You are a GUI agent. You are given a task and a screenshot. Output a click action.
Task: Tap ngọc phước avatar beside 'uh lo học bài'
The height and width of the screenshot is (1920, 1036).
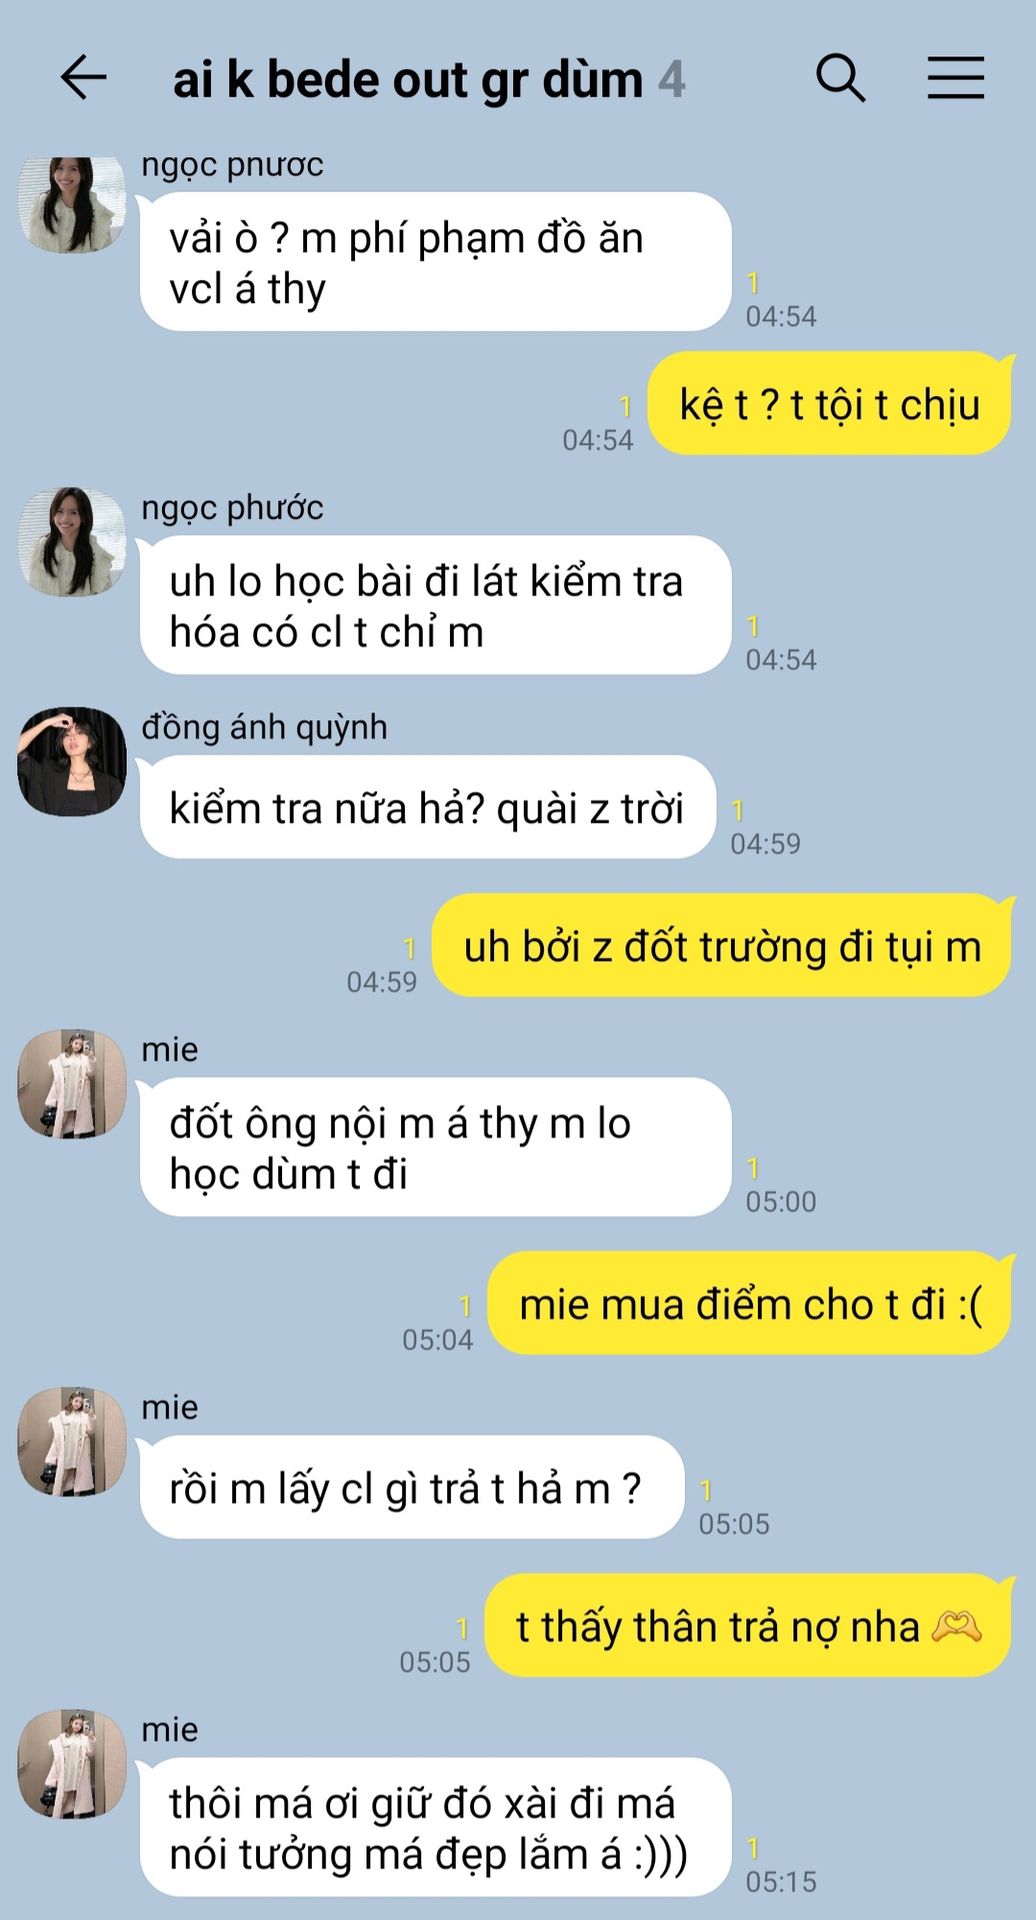72,542
